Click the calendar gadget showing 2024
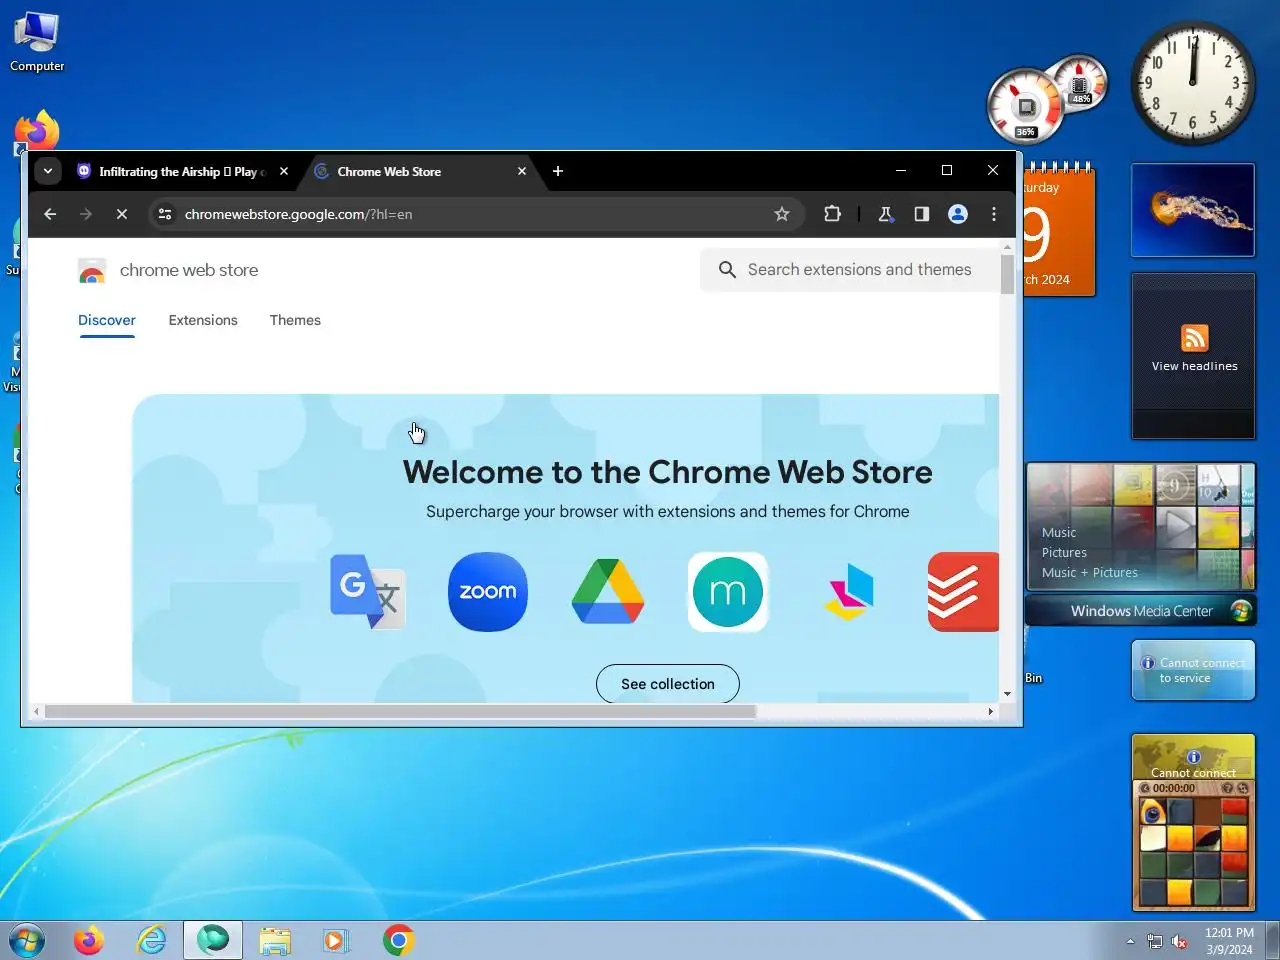The image size is (1280, 960). click(x=1058, y=231)
